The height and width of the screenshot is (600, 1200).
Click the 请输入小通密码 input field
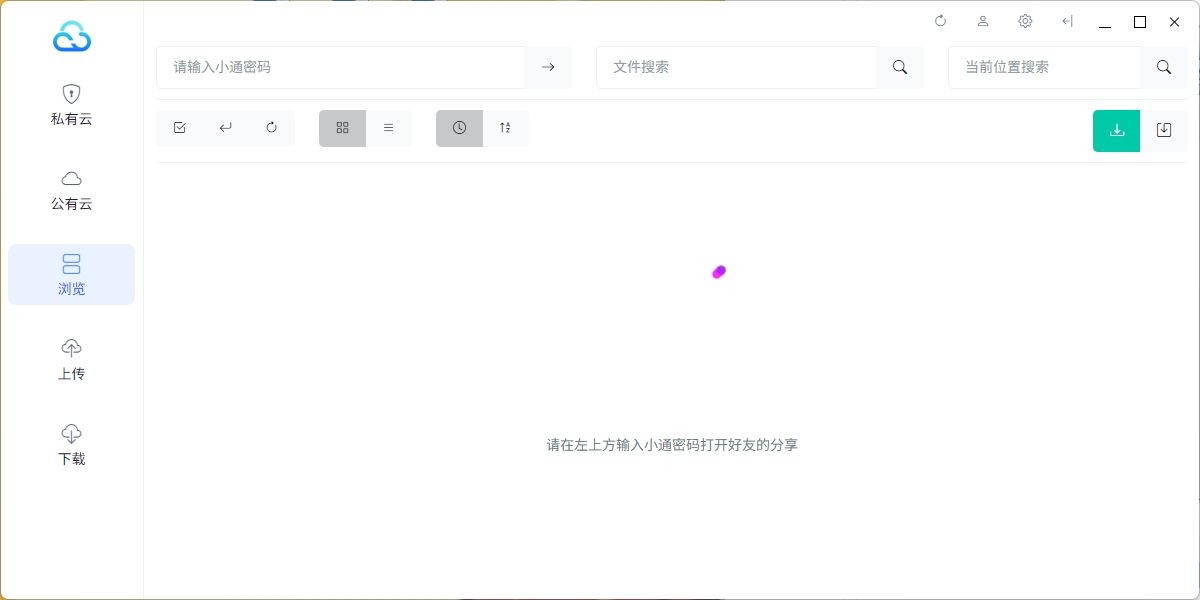pyautogui.click(x=340, y=67)
